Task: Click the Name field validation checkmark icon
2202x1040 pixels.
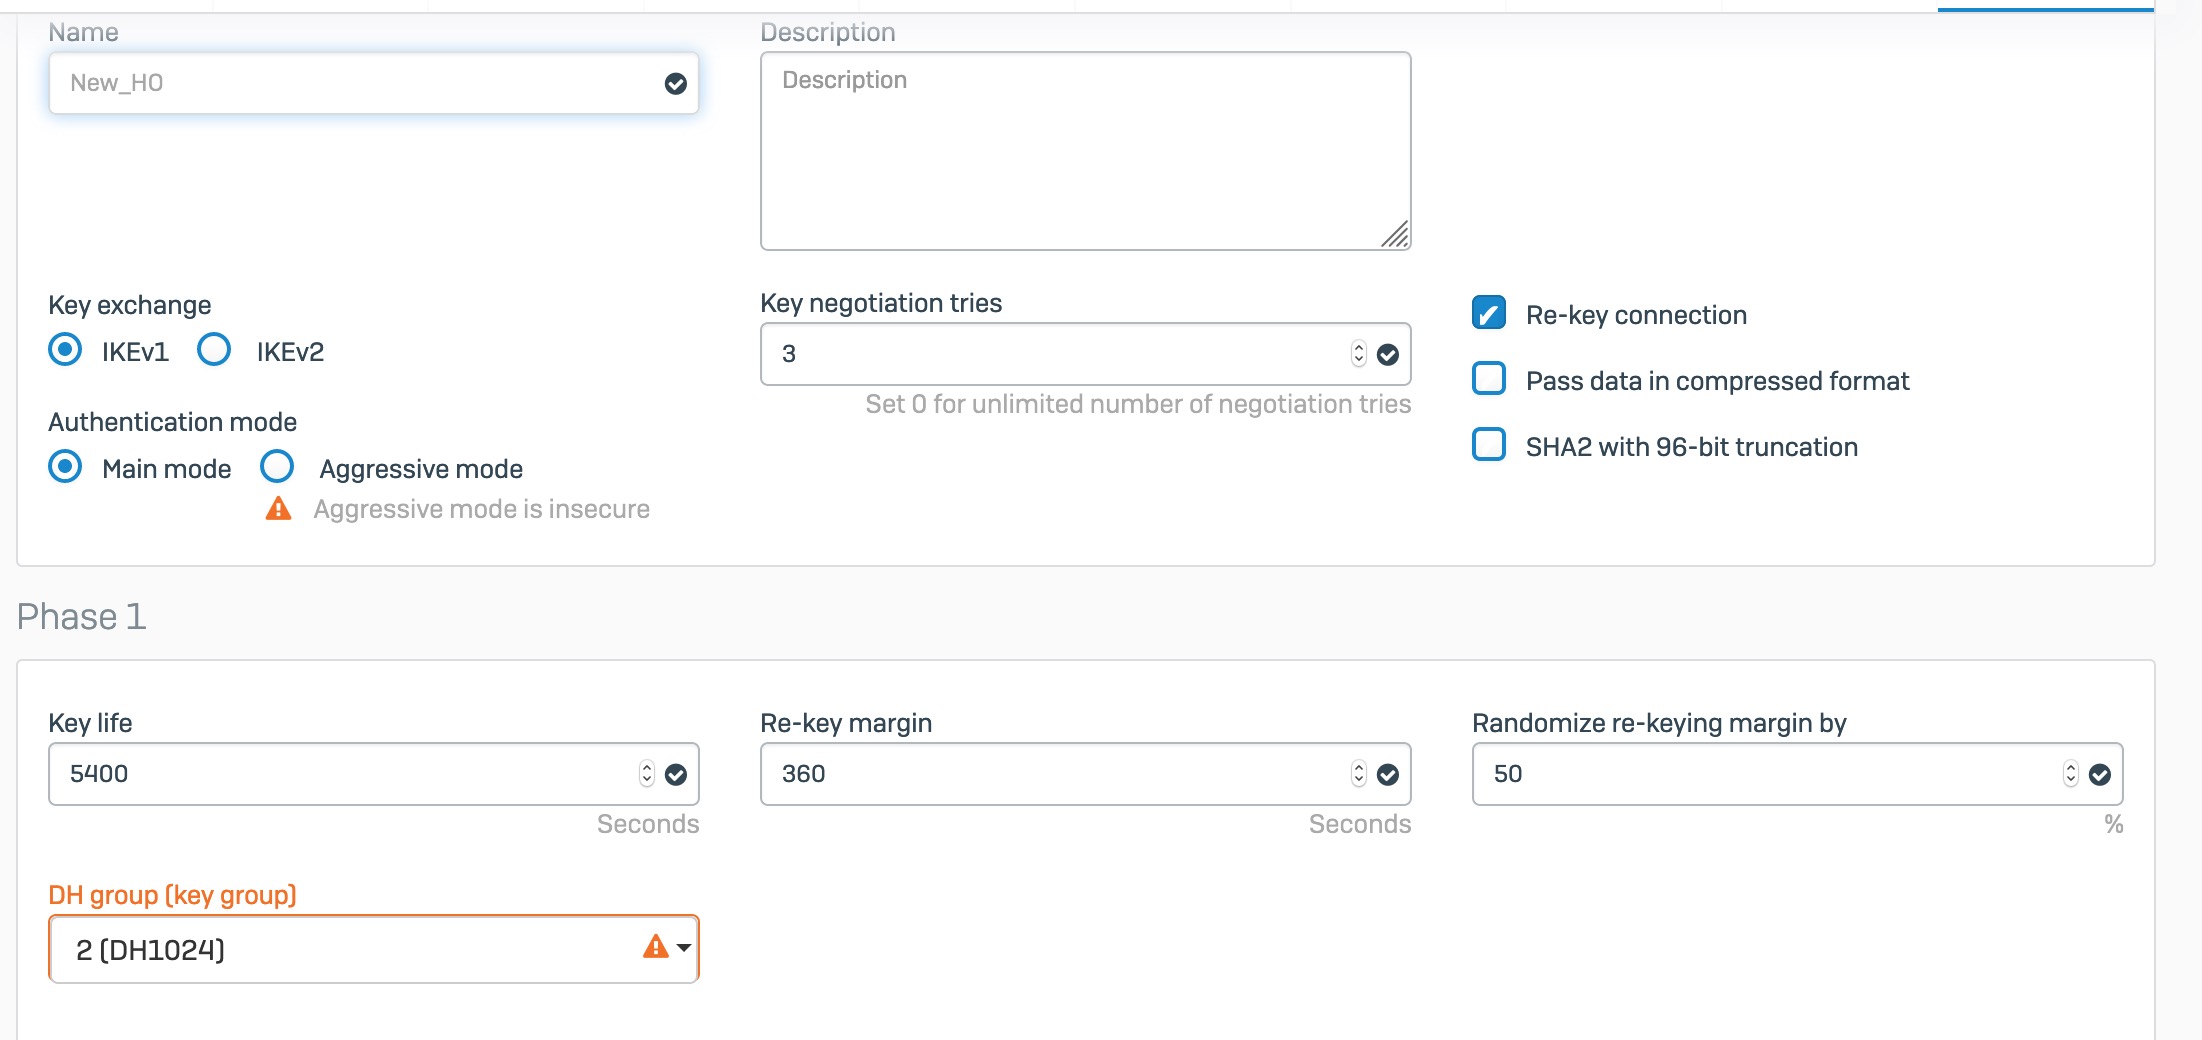Action: pos(676,84)
